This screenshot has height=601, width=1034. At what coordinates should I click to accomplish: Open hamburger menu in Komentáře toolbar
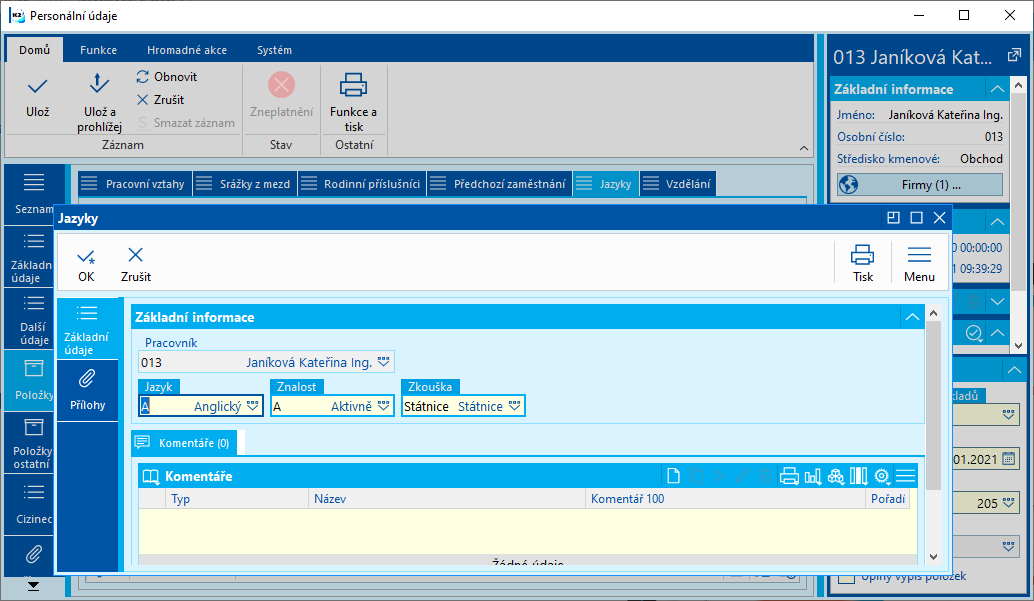pyautogui.click(x=905, y=476)
